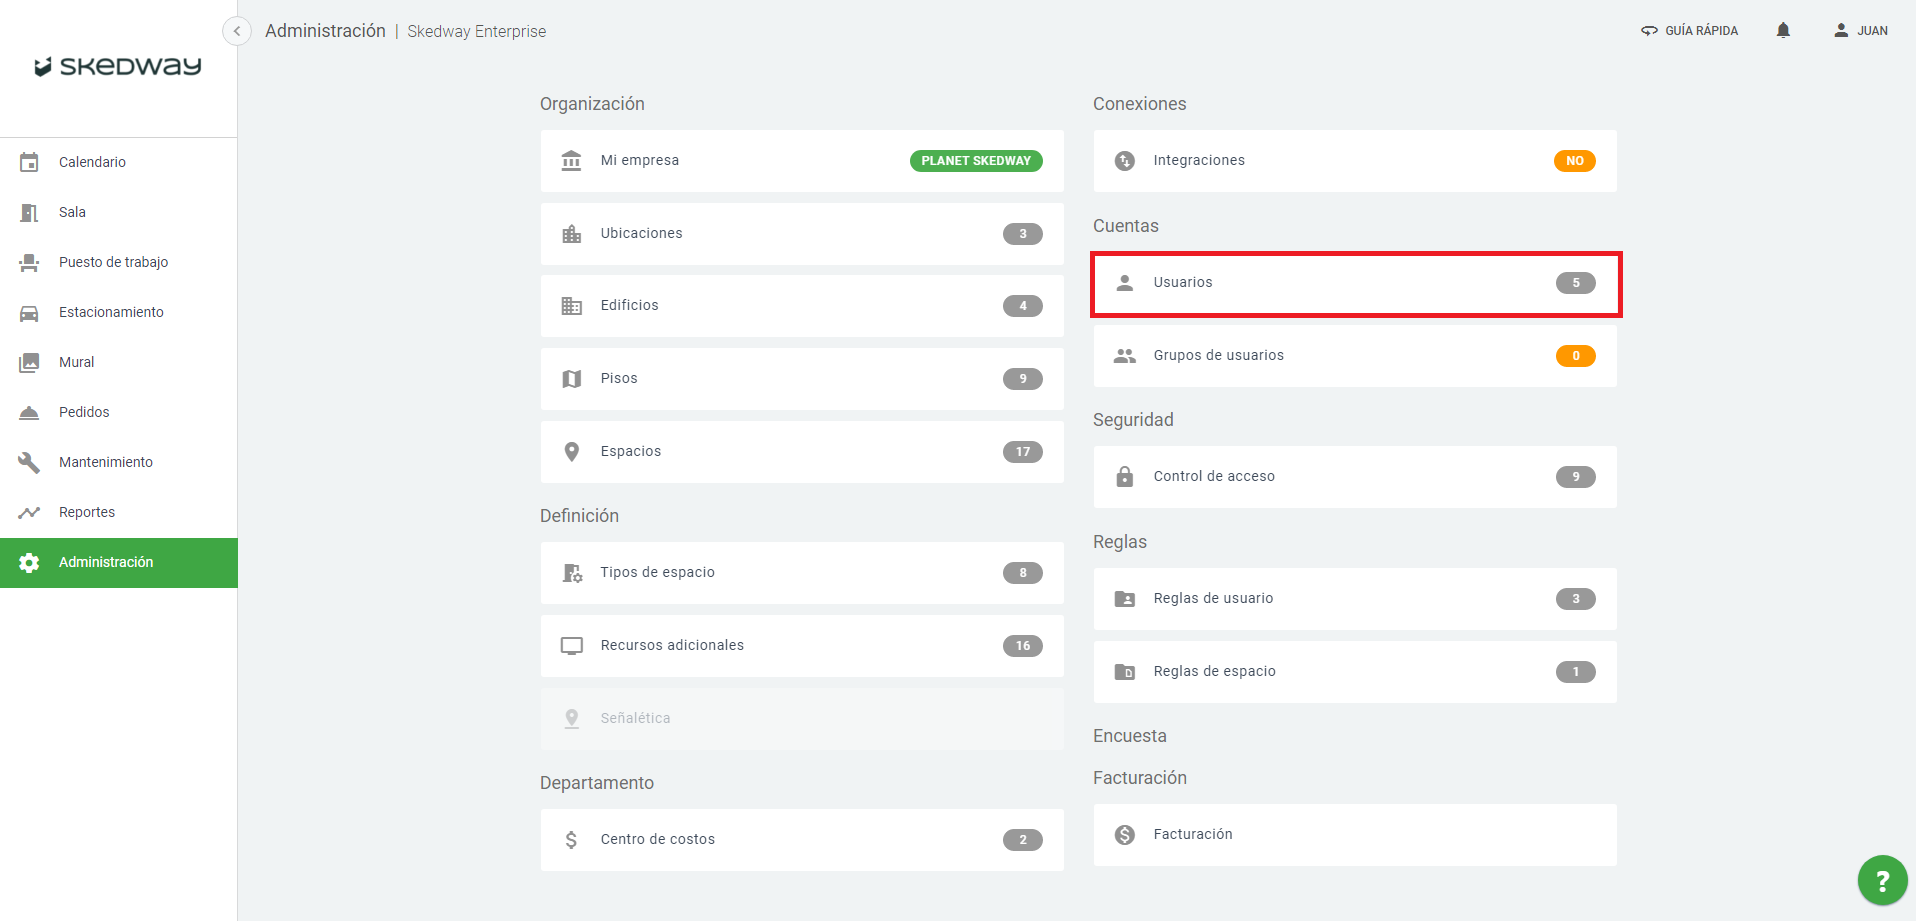Viewport: 1916px width, 921px height.
Task: Go to Puesto de trabajo in sidebar
Action: 113,262
